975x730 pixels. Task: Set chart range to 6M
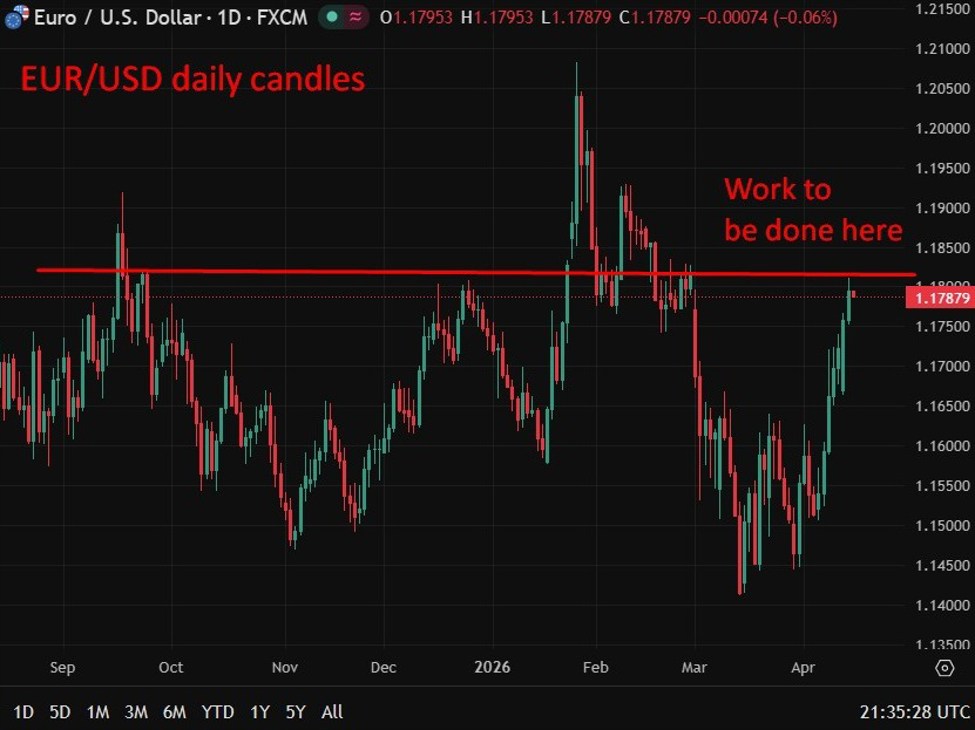pos(174,712)
